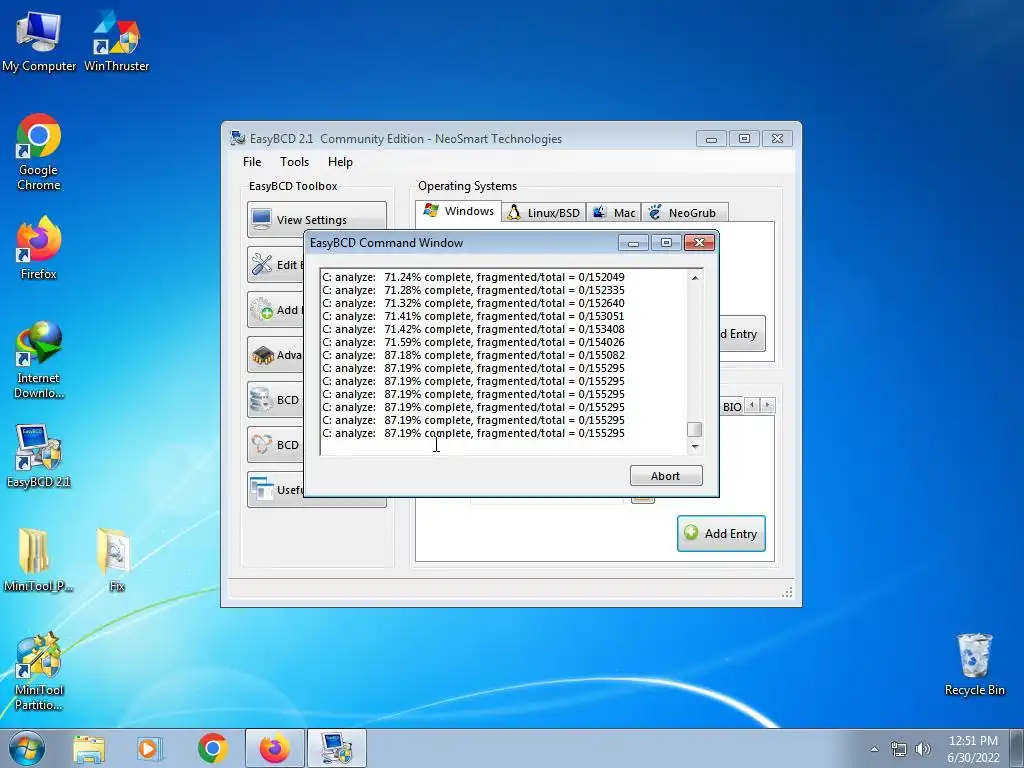Switch to the NeoGrub tab
The width and height of the screenshot is (1024, 768).
(684, 213)
